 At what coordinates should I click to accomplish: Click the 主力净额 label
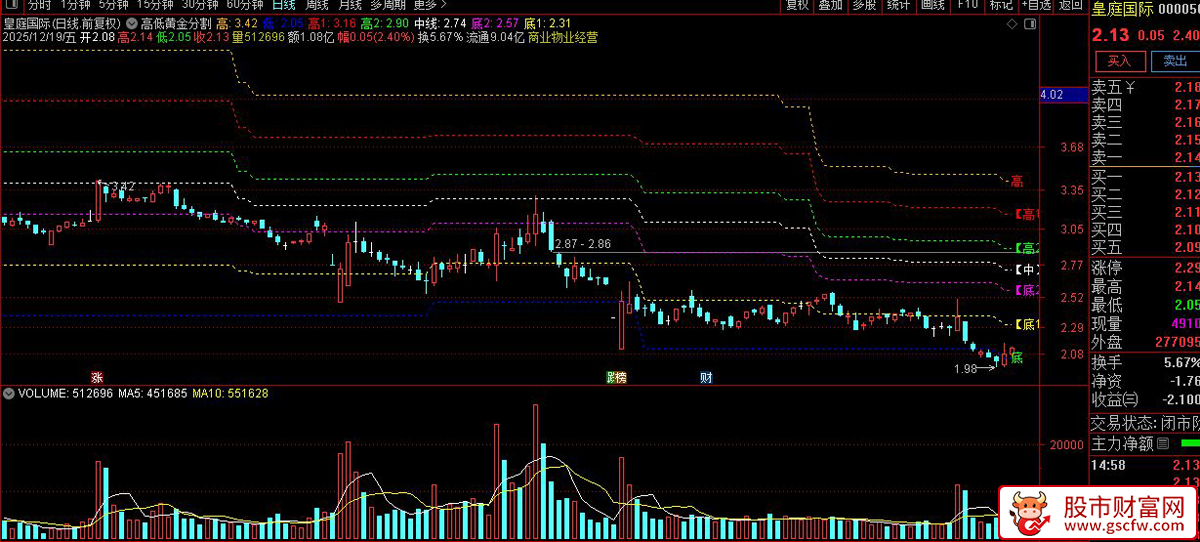coord(1122,443)
